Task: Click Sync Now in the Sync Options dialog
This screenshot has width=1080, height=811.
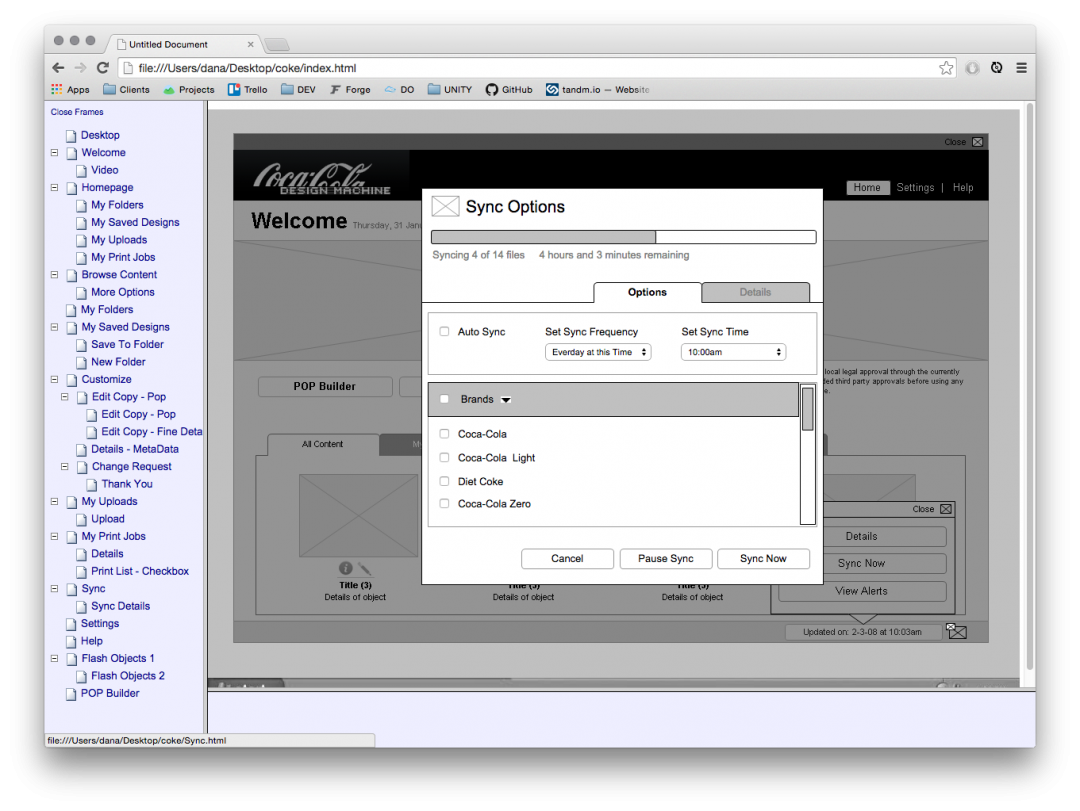Action: pos(763,559)
